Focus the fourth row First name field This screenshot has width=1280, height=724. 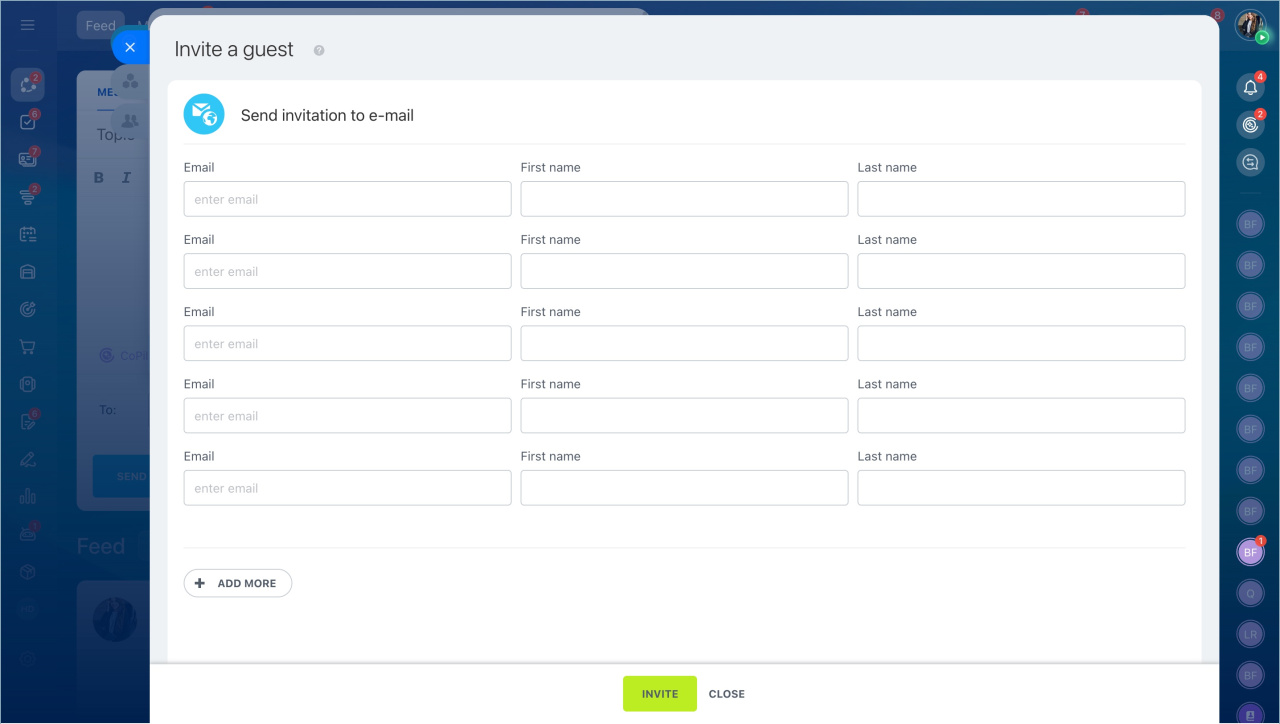(684, 416)
